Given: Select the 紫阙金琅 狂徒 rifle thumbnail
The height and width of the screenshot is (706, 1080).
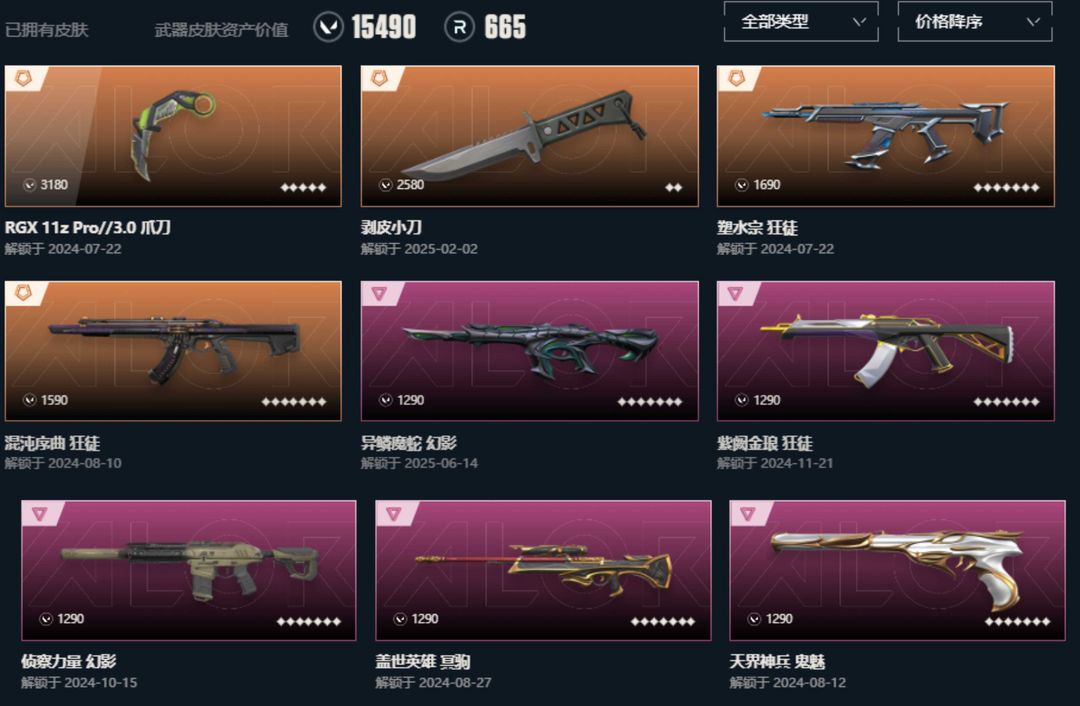Looking at the screenshot, I should [886, 351].
